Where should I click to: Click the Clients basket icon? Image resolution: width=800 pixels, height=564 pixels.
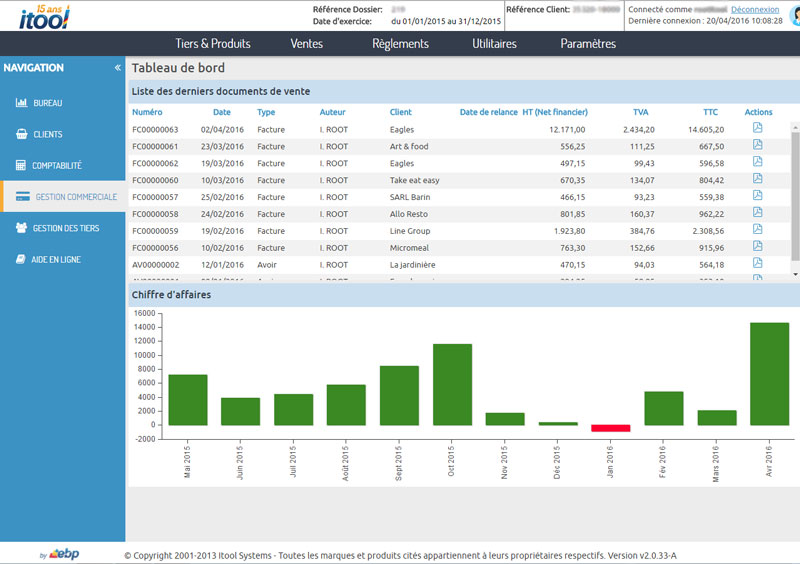pyautogui.click(x=21, y=134)
